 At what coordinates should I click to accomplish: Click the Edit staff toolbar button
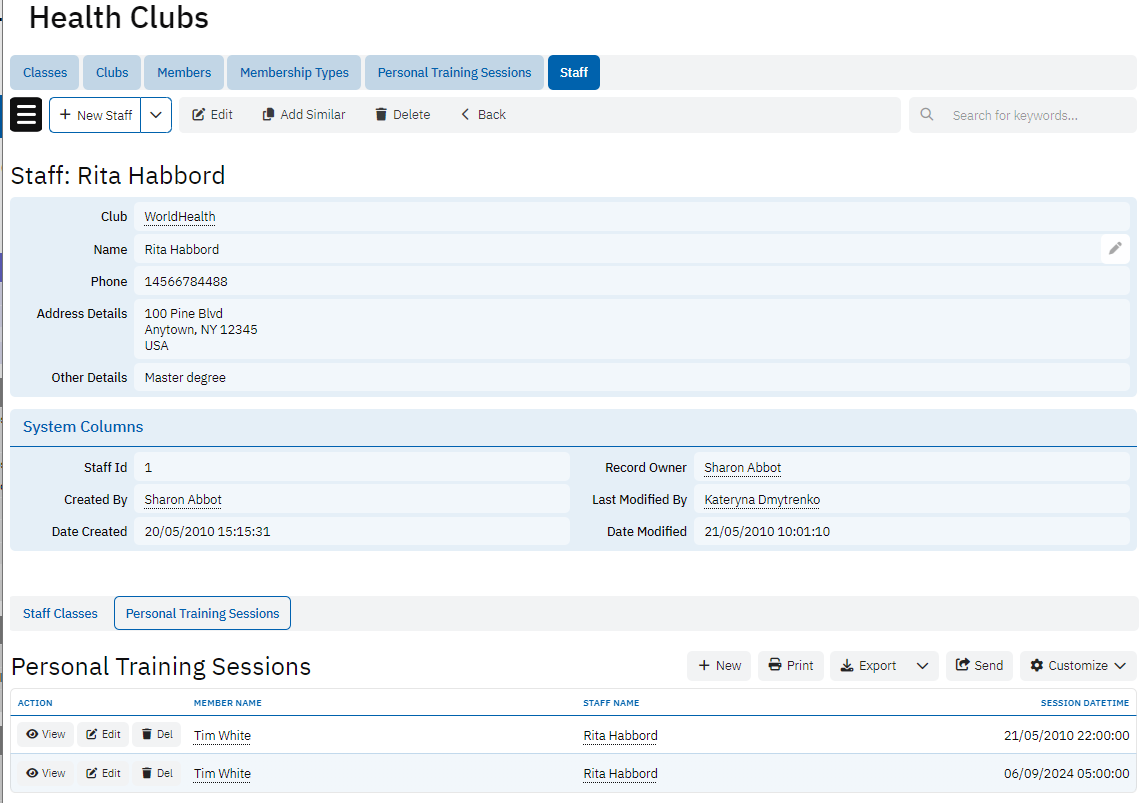tap(212, 115)
